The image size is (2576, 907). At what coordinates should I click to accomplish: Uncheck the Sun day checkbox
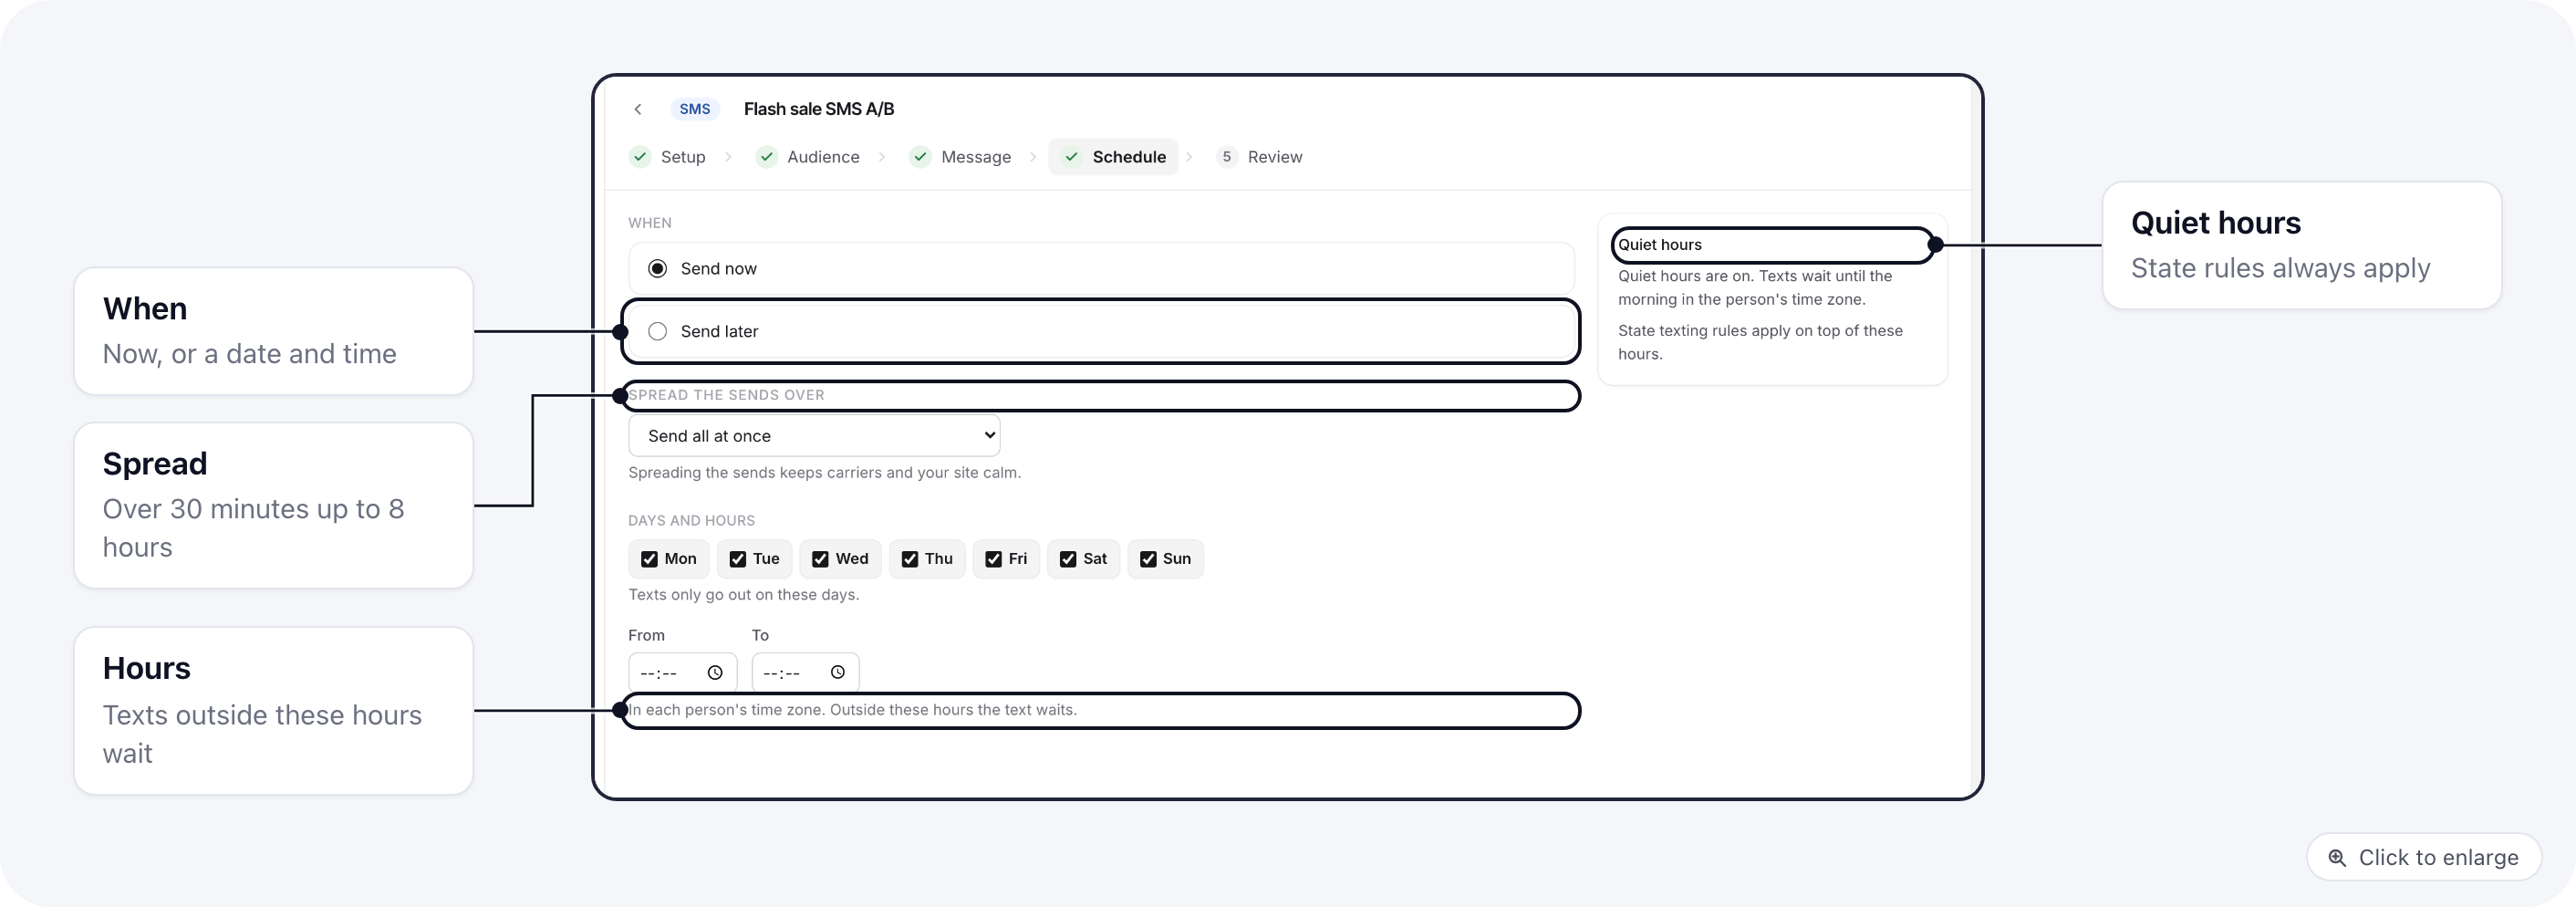[1148, 559]
